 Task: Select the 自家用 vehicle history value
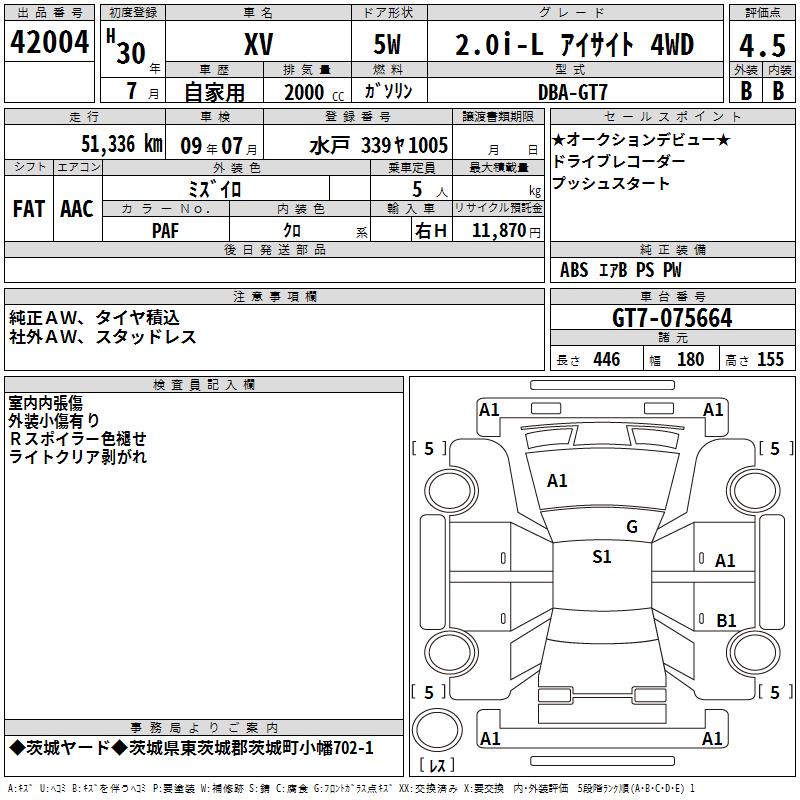pyautogui.click(x=214, y=92)
